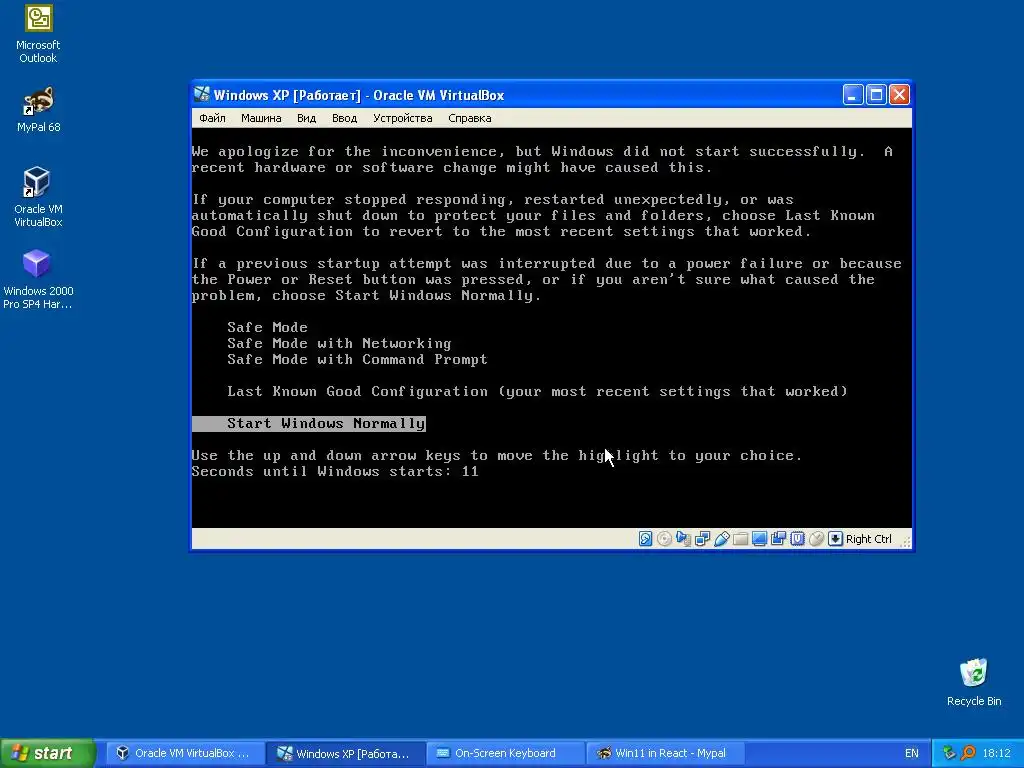Viewport: 1024px width, 768px height.
Task: Click the hard disk activity status icon
Action: [645, 539]
